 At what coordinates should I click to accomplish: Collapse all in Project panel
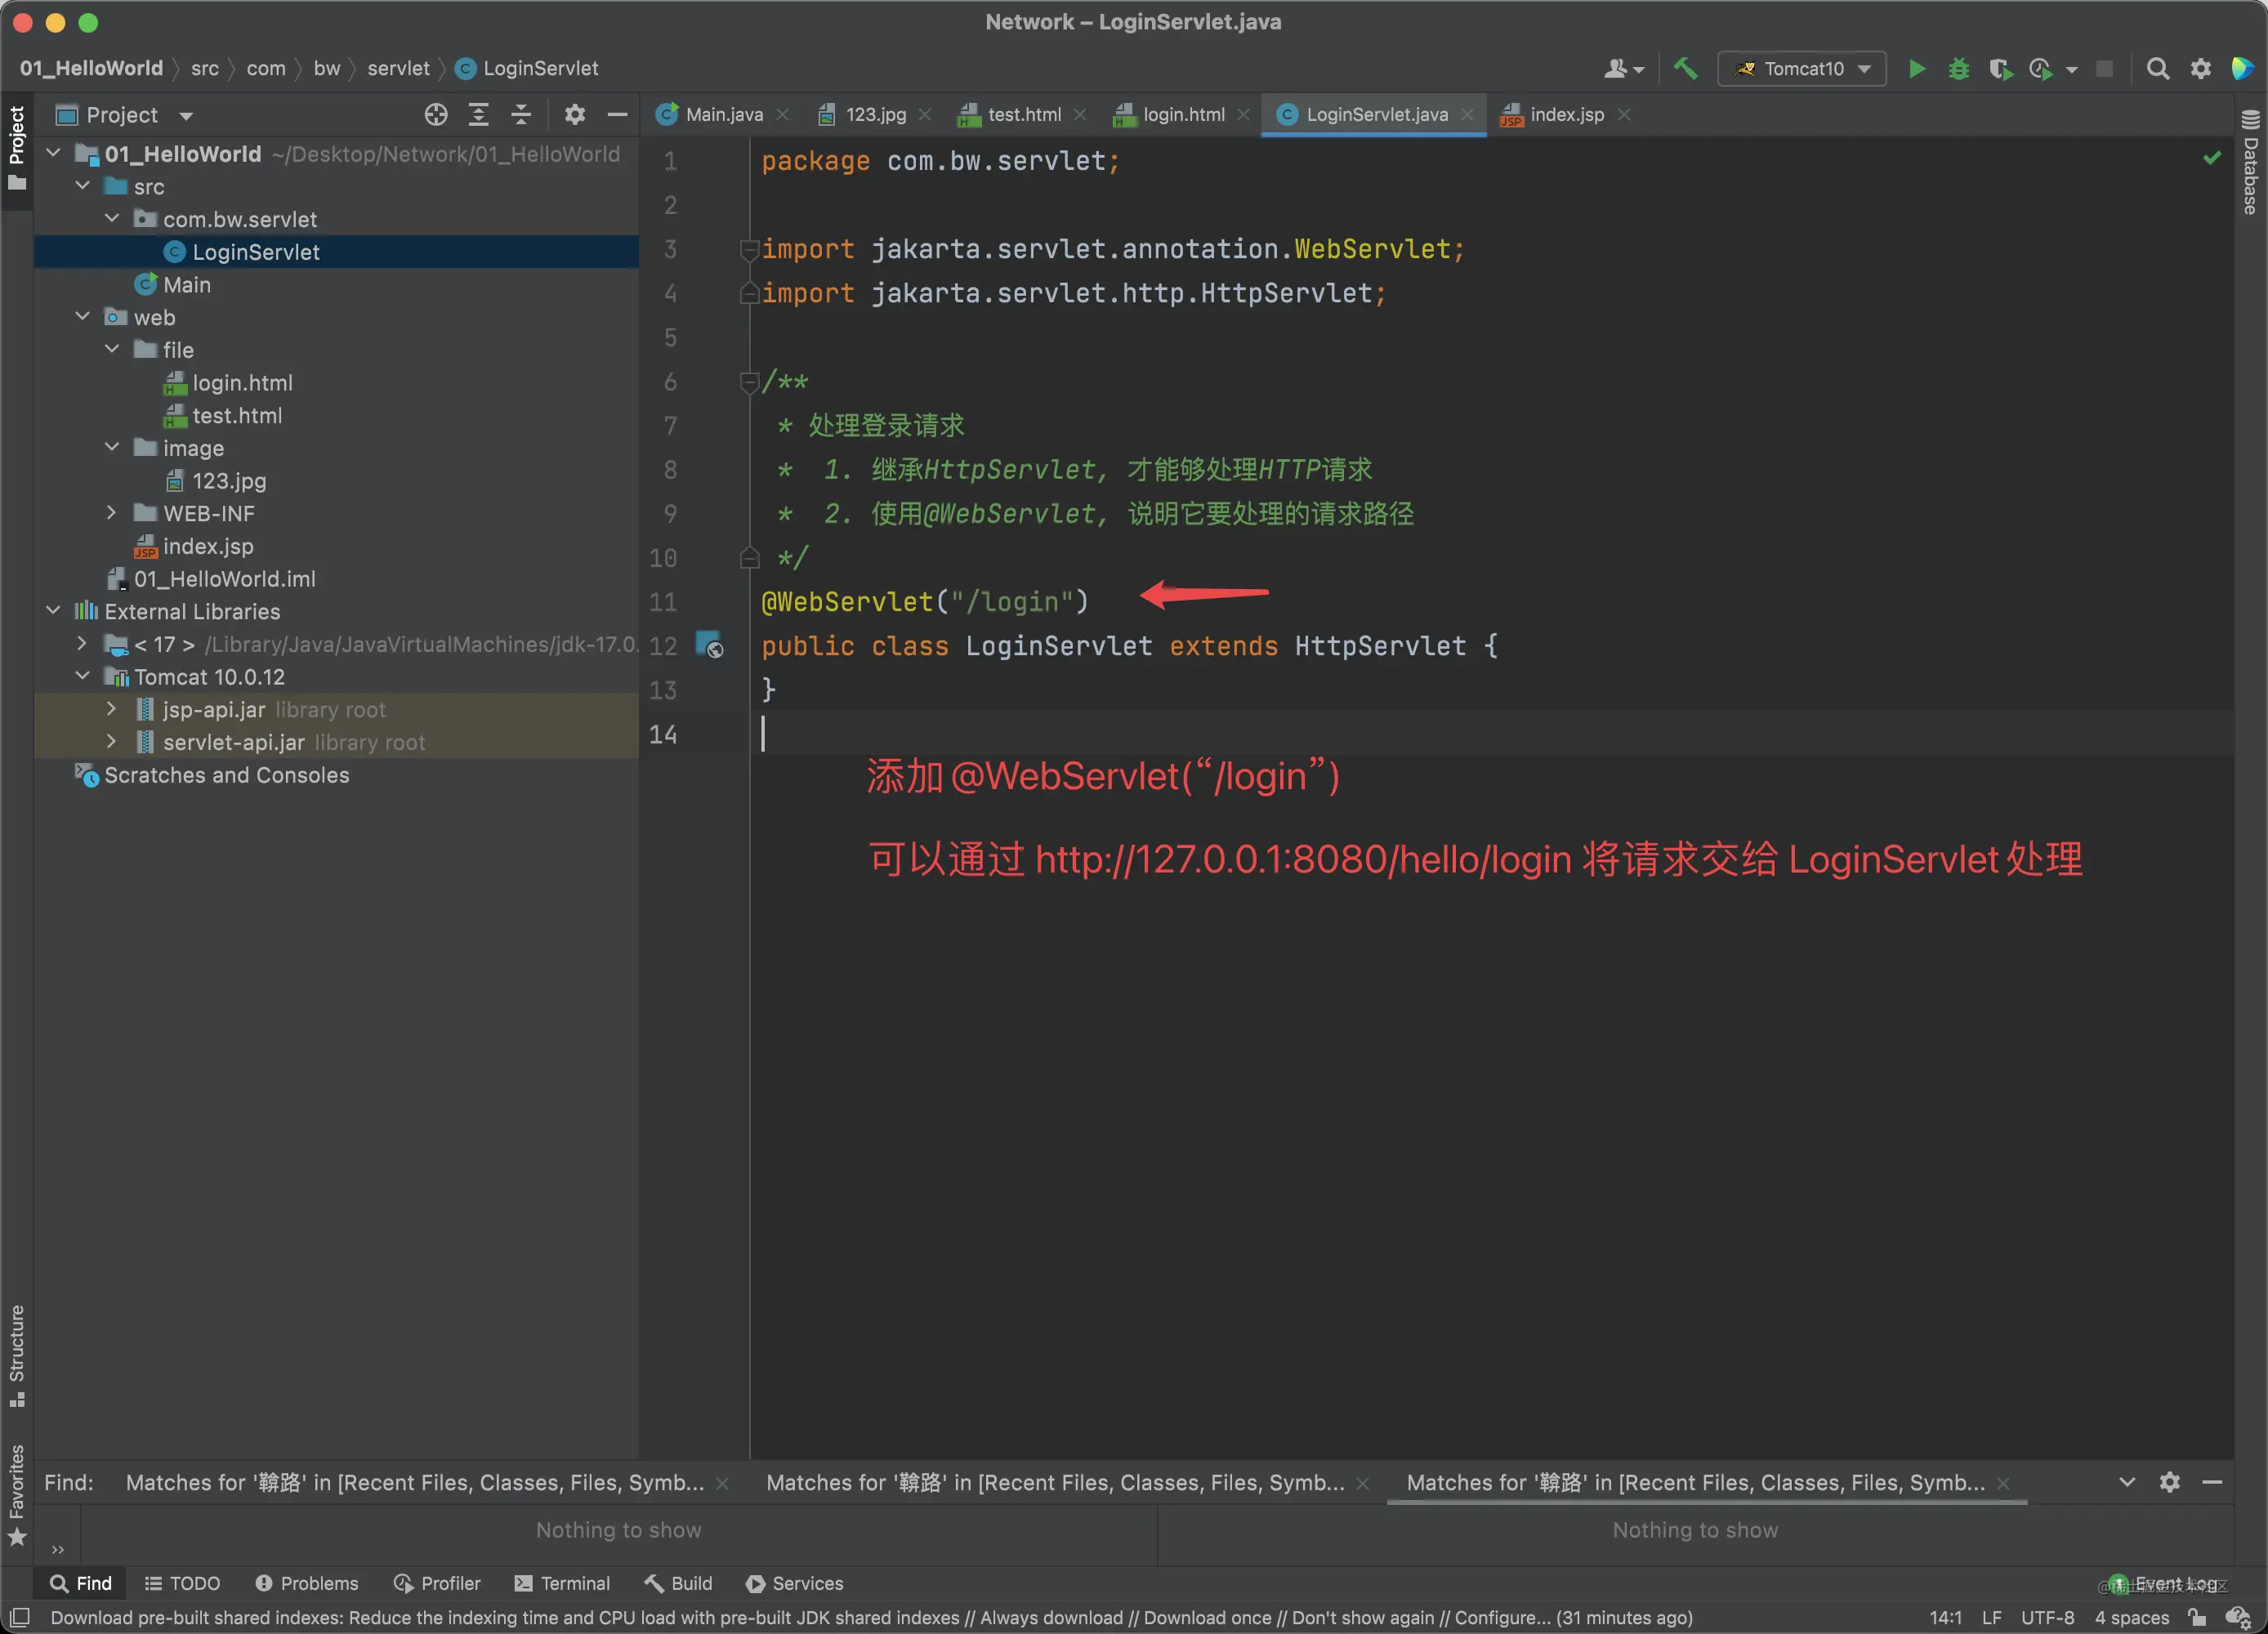(521, 115)
